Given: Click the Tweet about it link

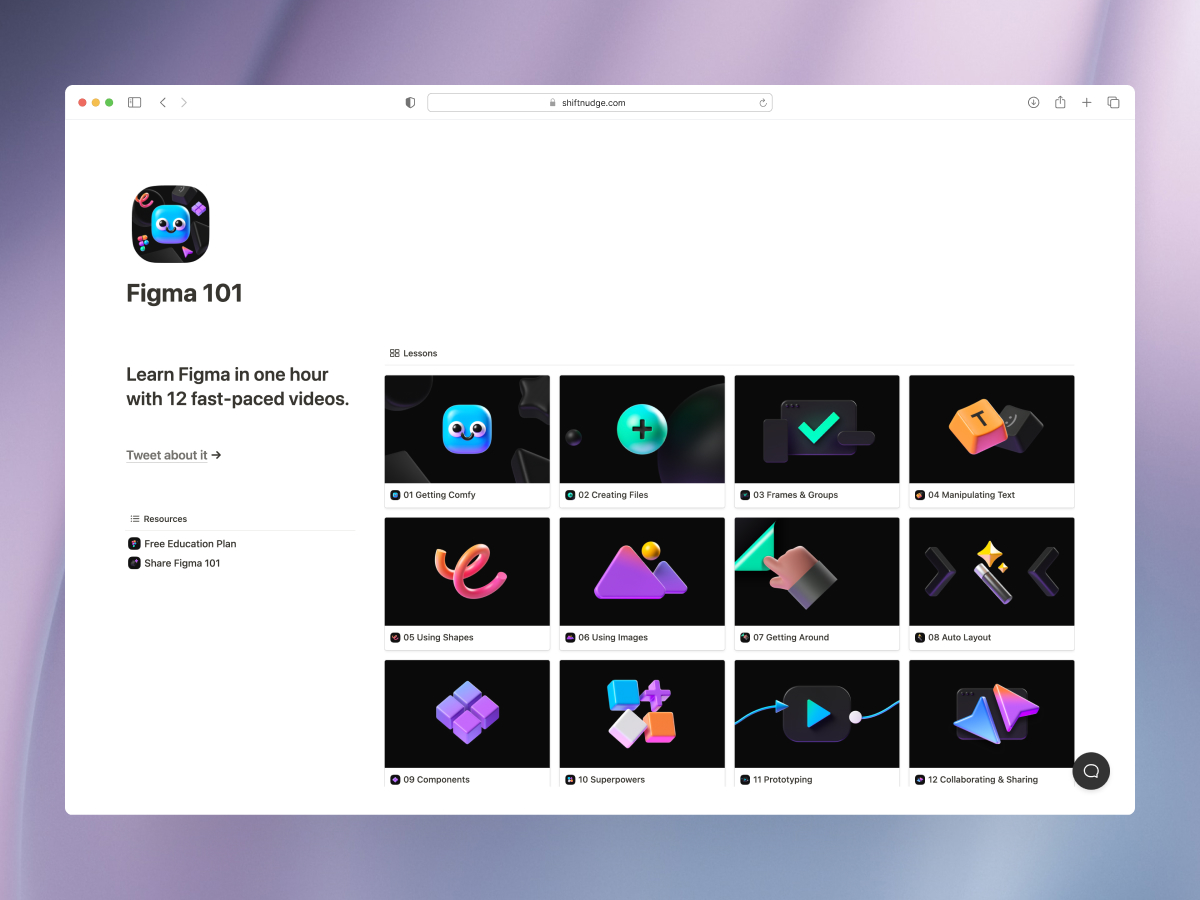Looking at the screenshot, I should pos(166,455).
